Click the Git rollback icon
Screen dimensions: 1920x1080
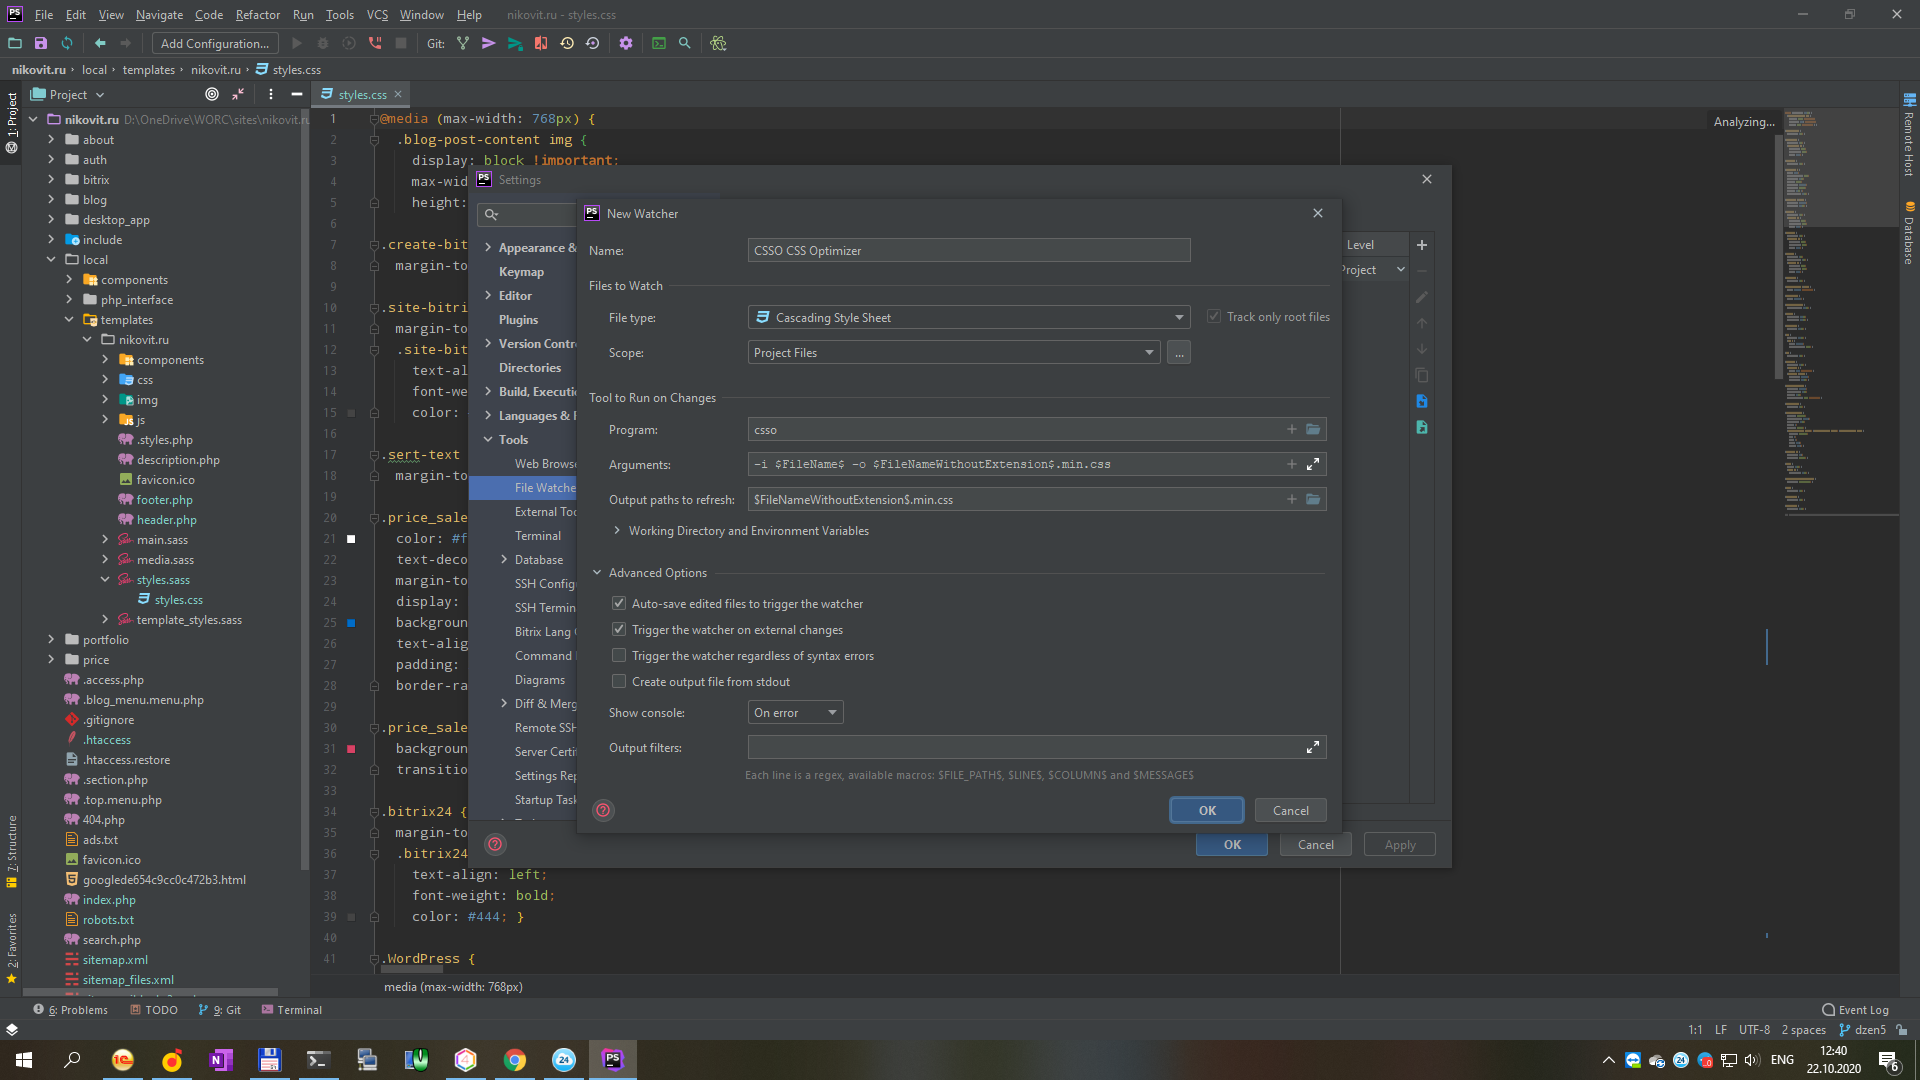(x=593, y=43)
